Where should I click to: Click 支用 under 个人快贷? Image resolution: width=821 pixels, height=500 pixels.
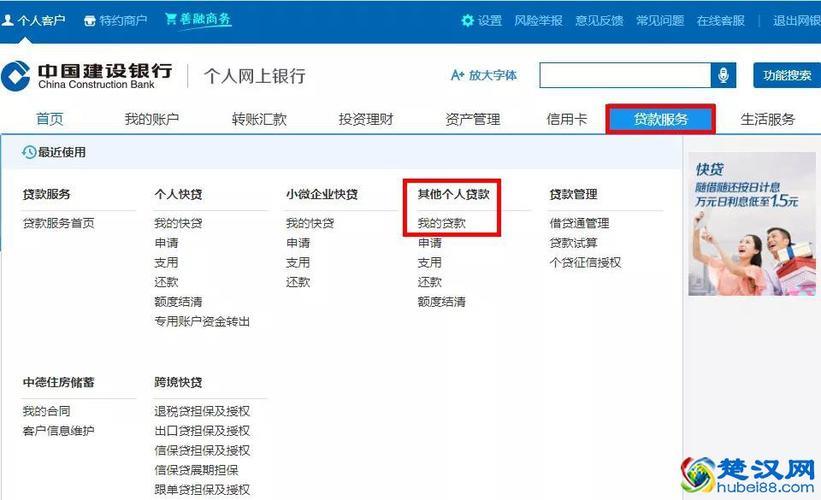pos(166,262)
